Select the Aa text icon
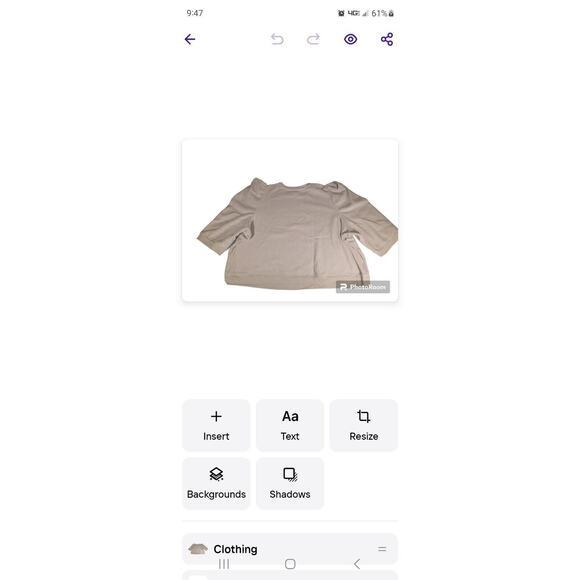This screenshot has width=580, height=580. [290, 417]
